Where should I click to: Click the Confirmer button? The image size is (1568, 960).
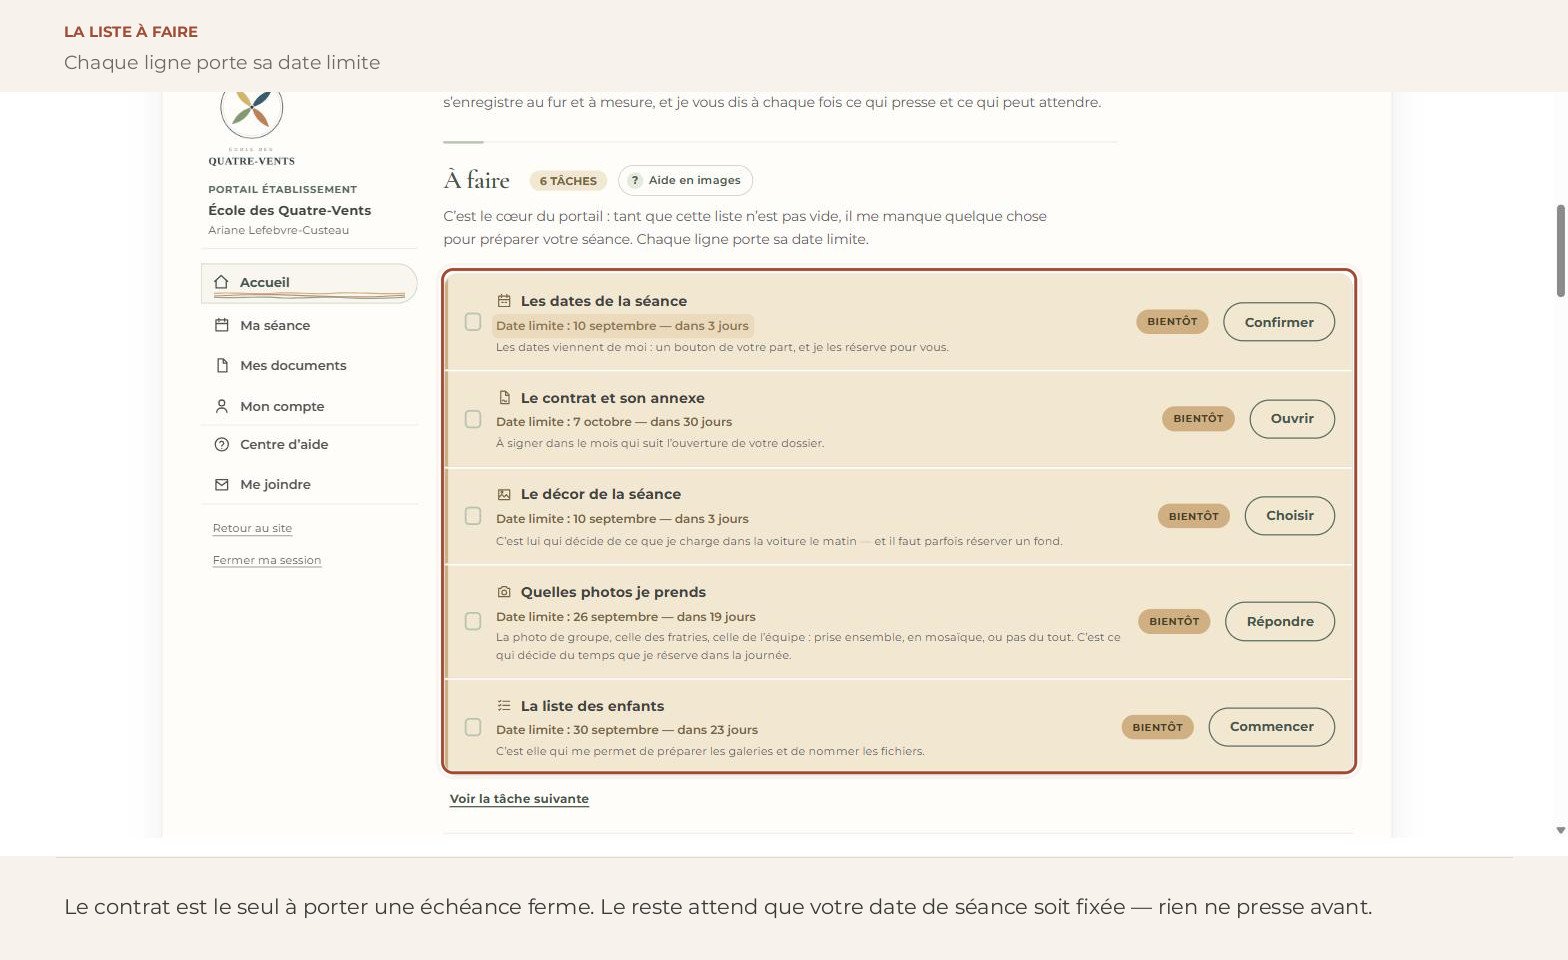pos(1279,322)
